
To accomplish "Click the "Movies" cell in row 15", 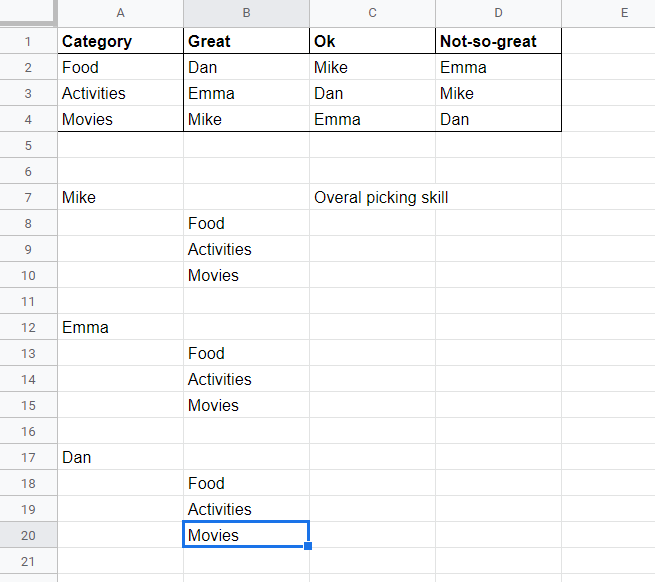I will click(x=246, y=406).
